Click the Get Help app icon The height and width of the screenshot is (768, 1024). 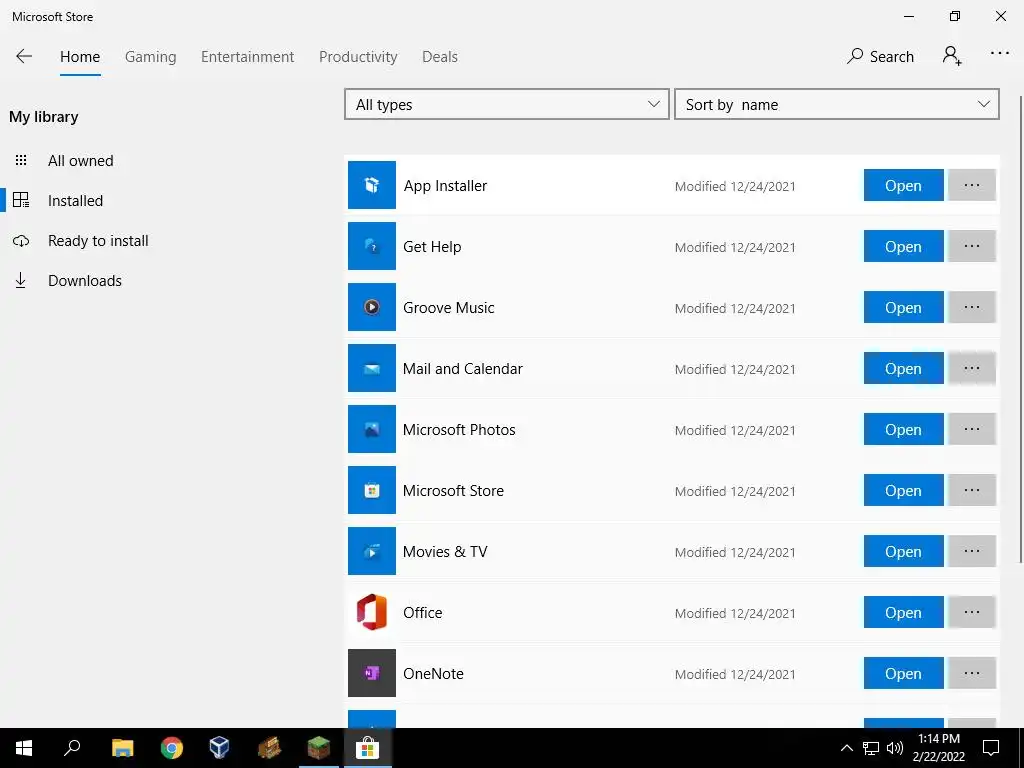click(372, 246)
